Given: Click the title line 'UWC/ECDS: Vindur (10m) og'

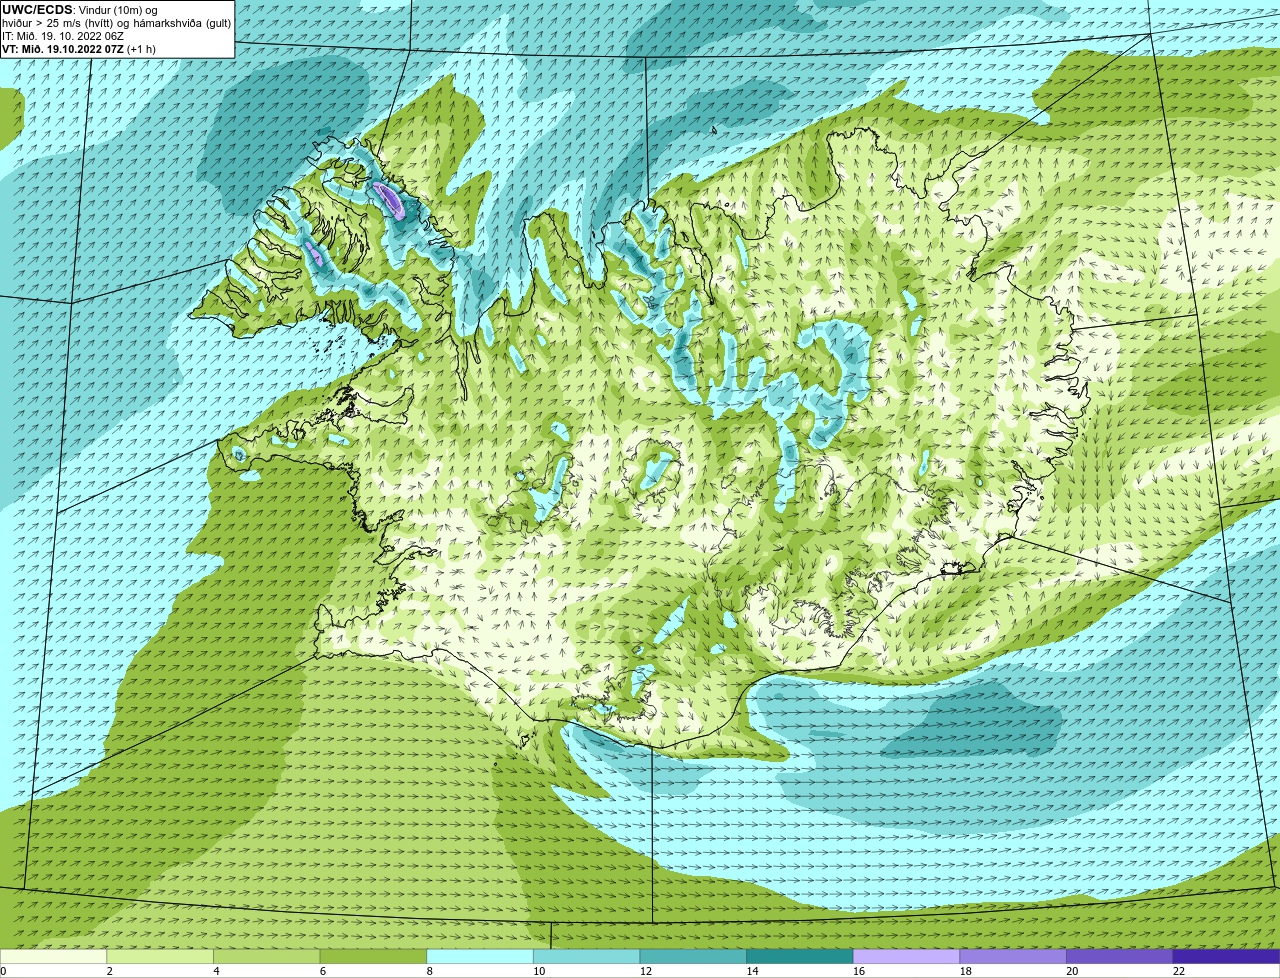Looking at the screenshot, I should [80, 10].
